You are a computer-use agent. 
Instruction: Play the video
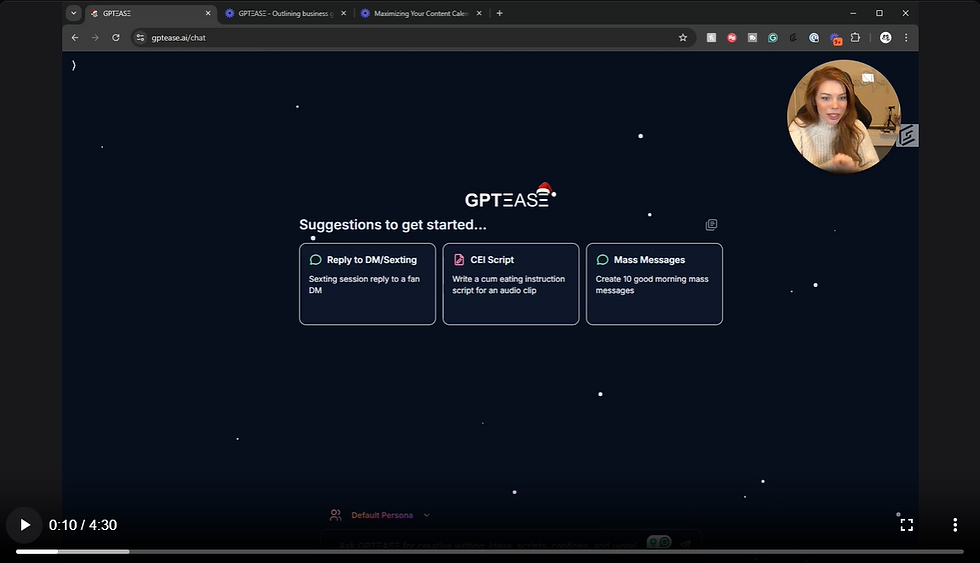pyautogui.click(x=24, y=525)
